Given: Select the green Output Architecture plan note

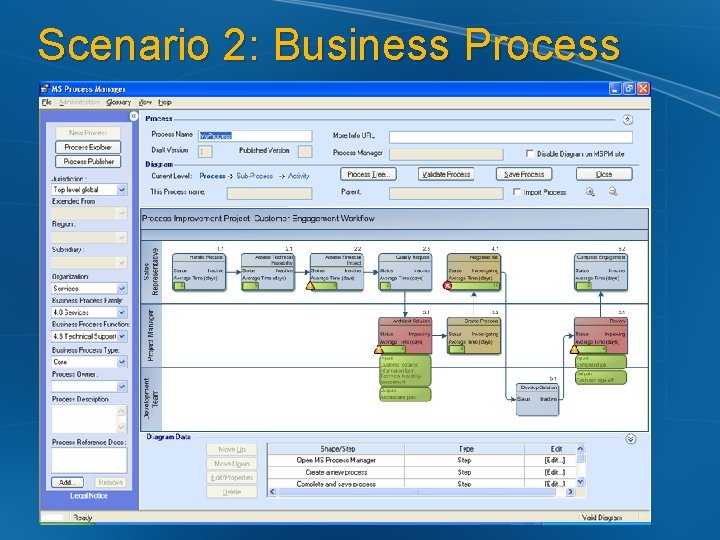Looking at the screenshot, I should click(x=405, y=394).
